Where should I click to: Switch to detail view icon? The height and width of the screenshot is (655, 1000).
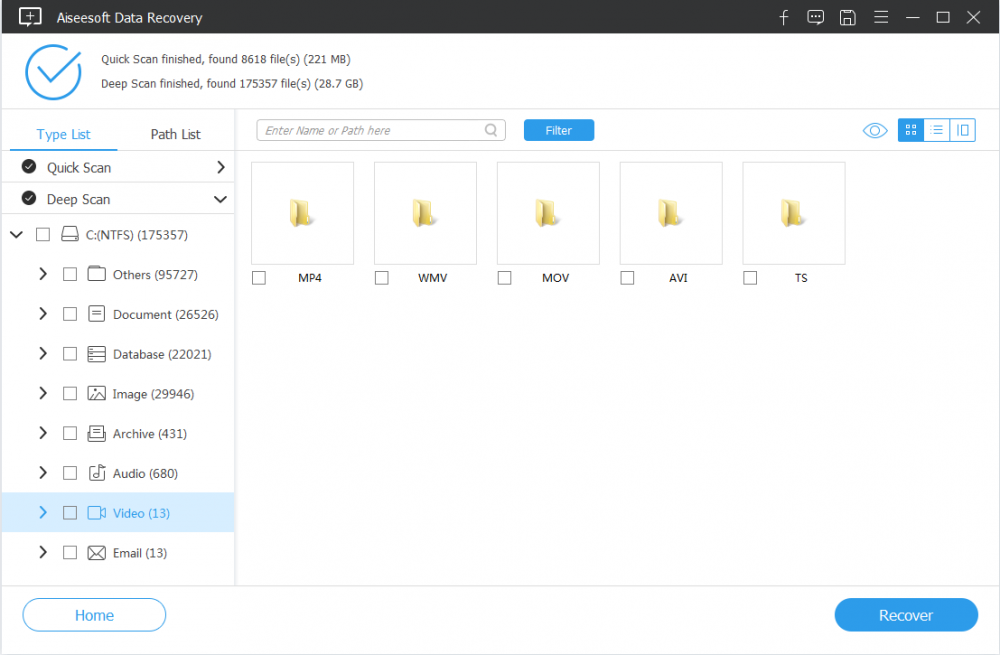point(963,130)
